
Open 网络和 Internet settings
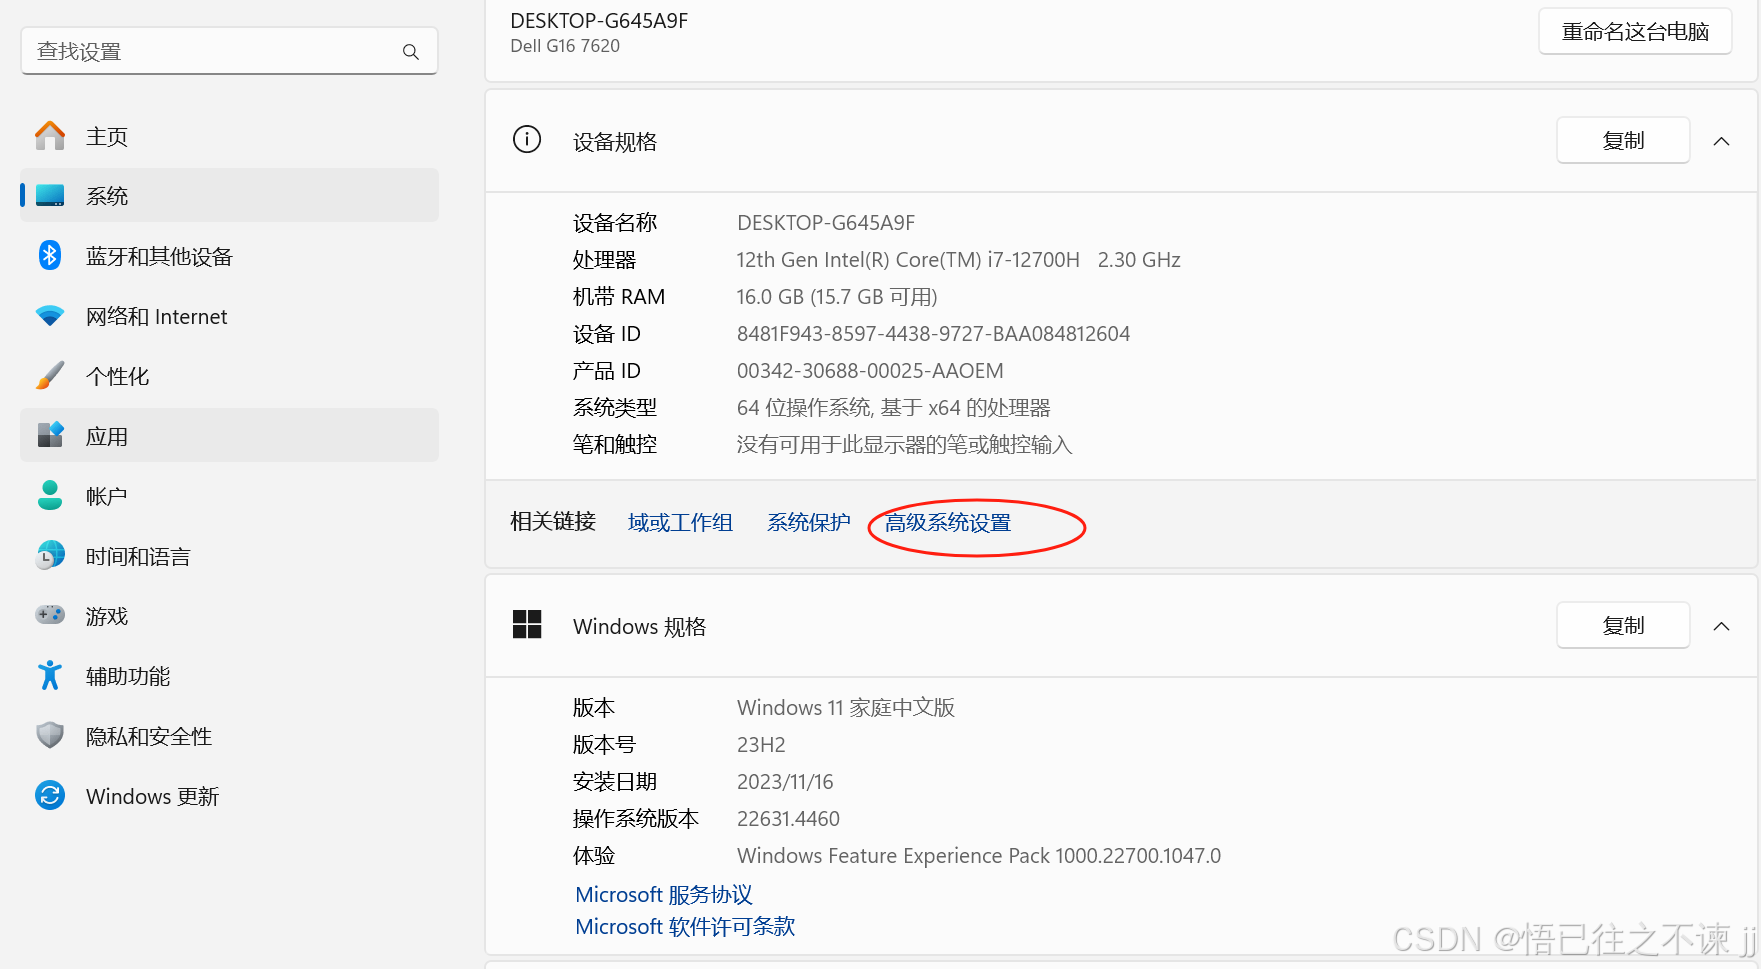tap(229, 316)
